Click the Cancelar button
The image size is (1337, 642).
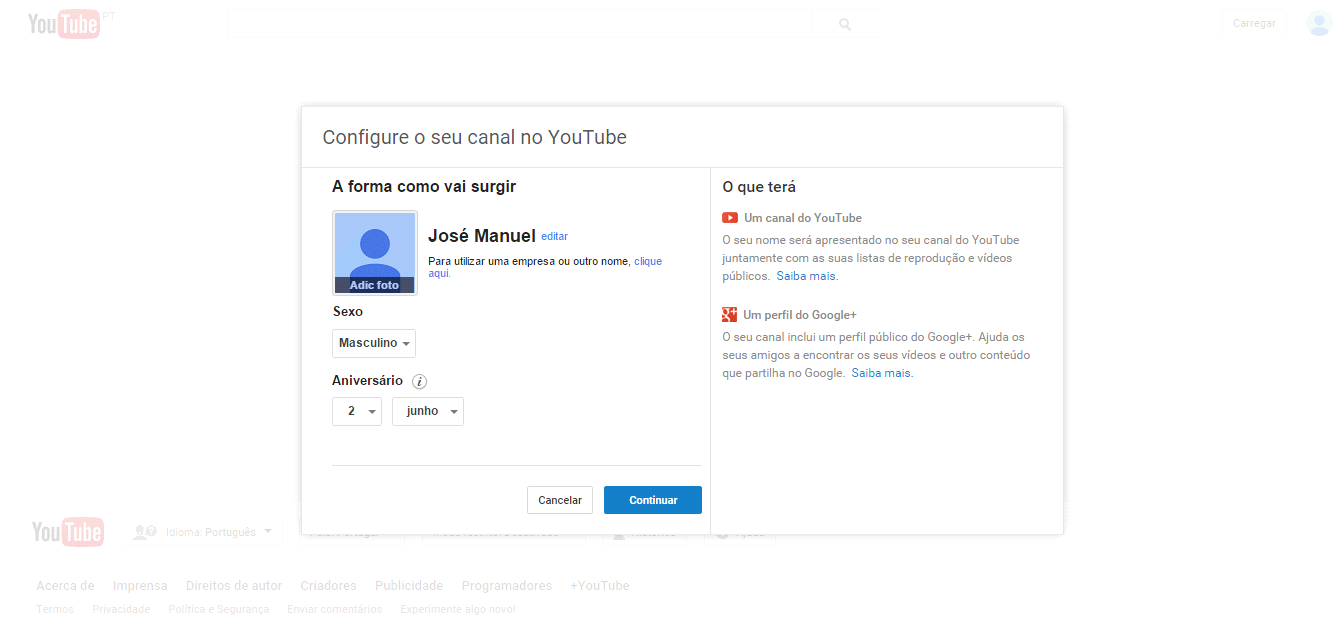560,500
